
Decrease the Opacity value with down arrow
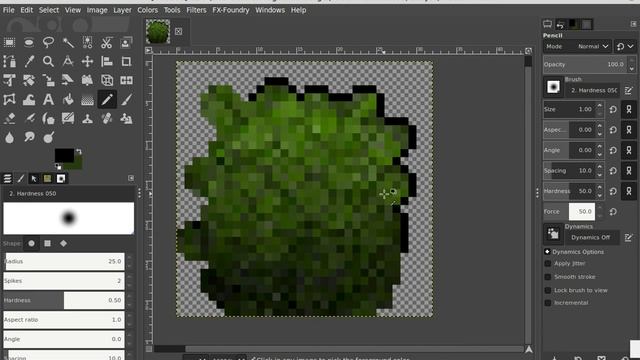[632, 69]
